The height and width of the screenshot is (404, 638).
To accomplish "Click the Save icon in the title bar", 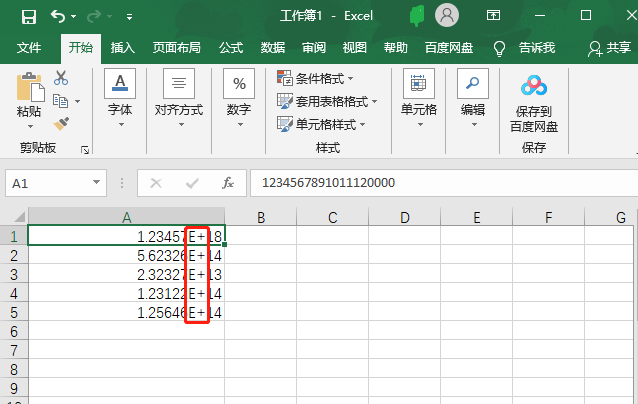I will point(28,16).
